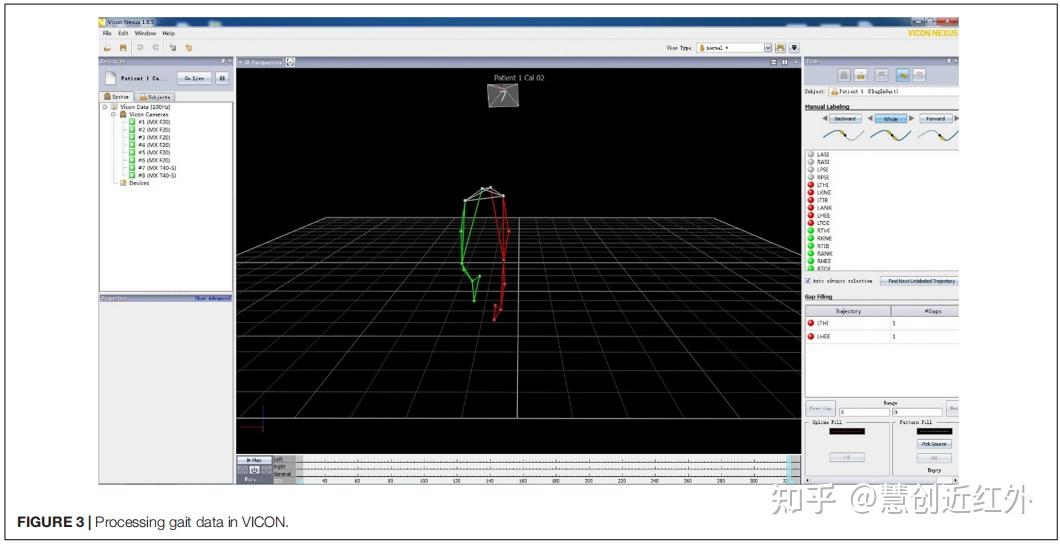The height and width of the screenshot is (544, 1060).
Task: Select the highlighted label/edit tools icon
Action: 902,75
